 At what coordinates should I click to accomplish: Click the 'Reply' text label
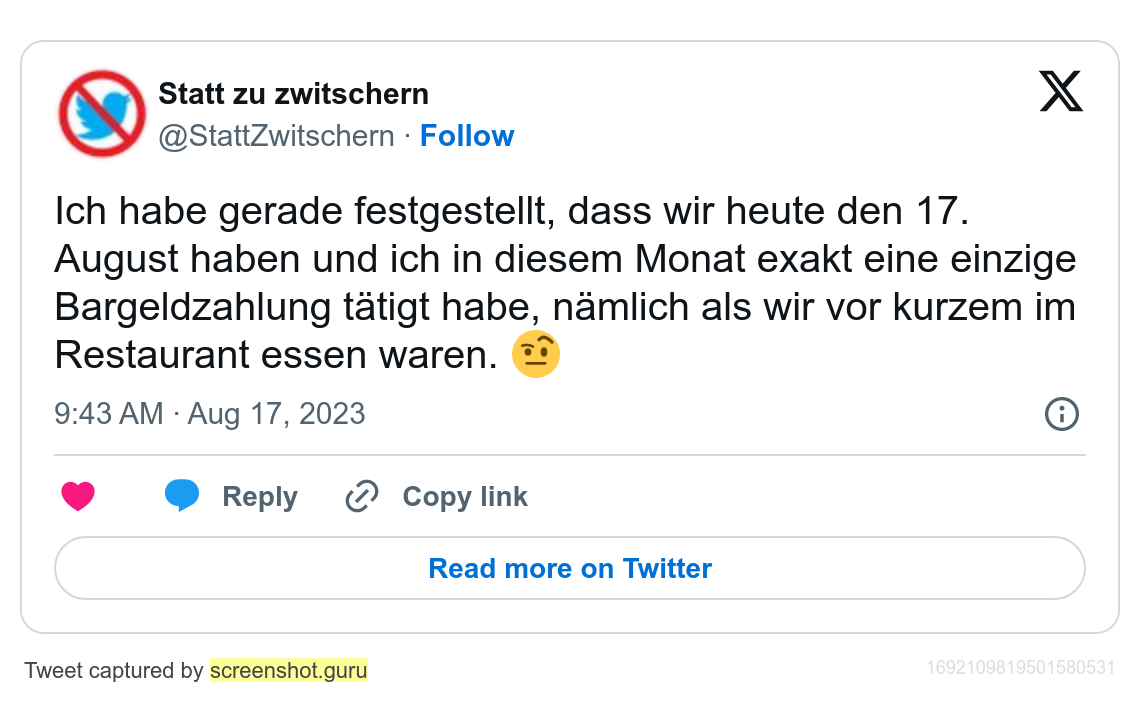tap(260, 497)
